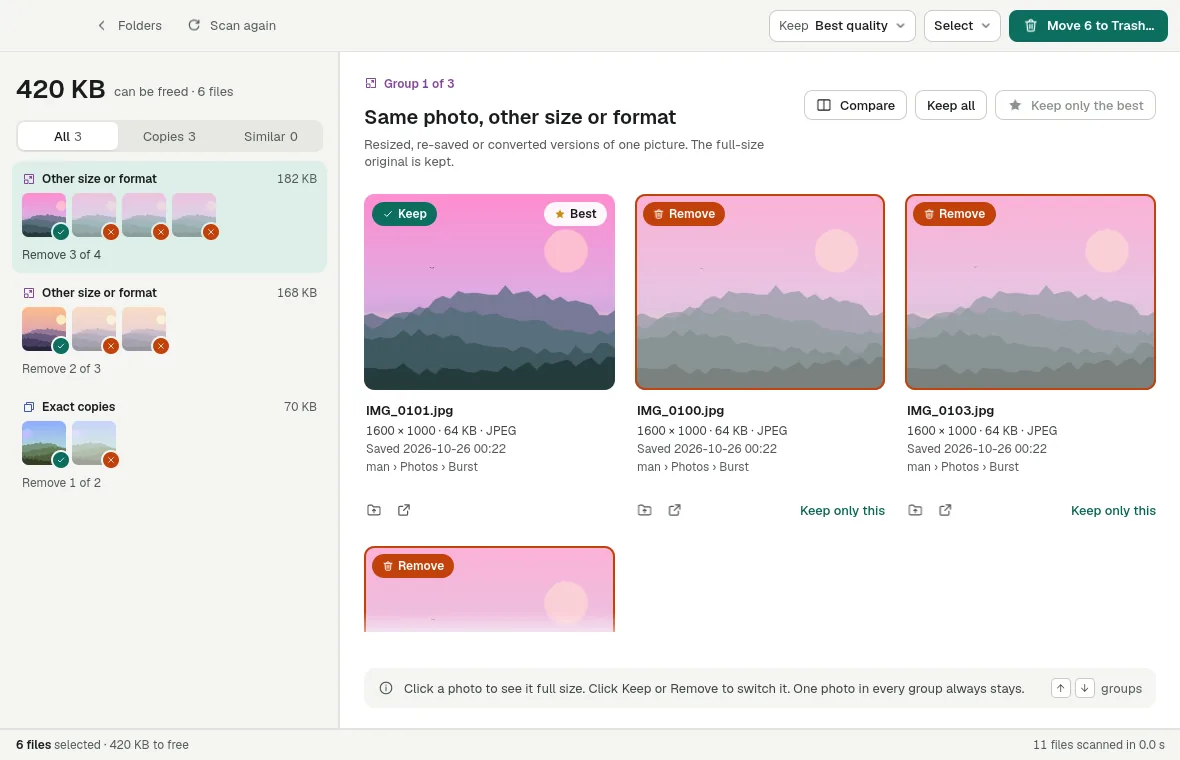This screenshot has width=1180, height=760.
Task: Click the folder icon under IMG_0103.jpg
Action: tap(915, 510)
